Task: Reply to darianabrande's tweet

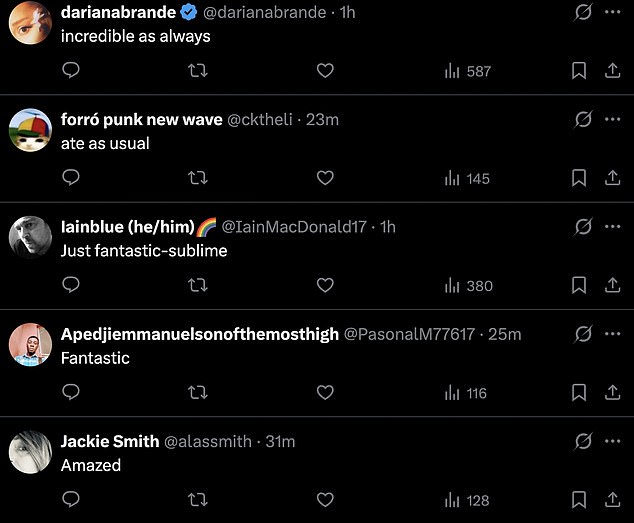Action: [71, 71]
